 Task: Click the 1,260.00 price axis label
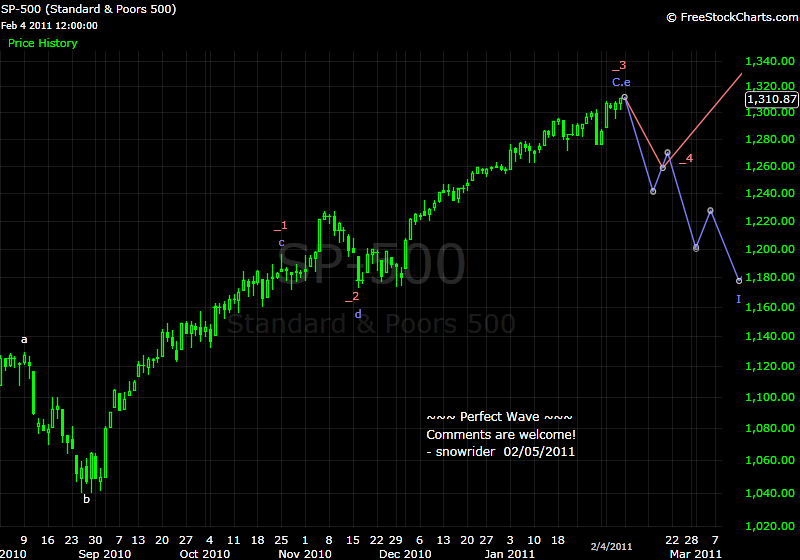pyautogui.click(x=770, y=166)
